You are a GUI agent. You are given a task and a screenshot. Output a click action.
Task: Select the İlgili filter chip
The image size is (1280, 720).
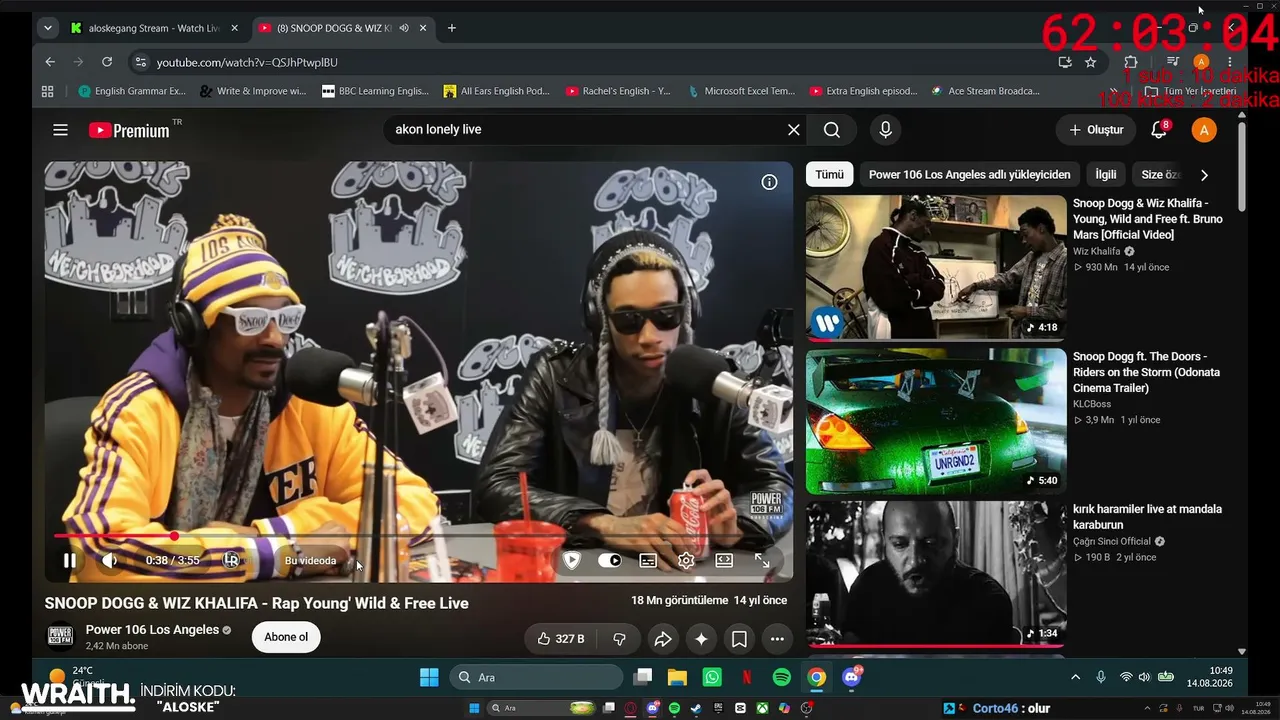point(1106,174)
